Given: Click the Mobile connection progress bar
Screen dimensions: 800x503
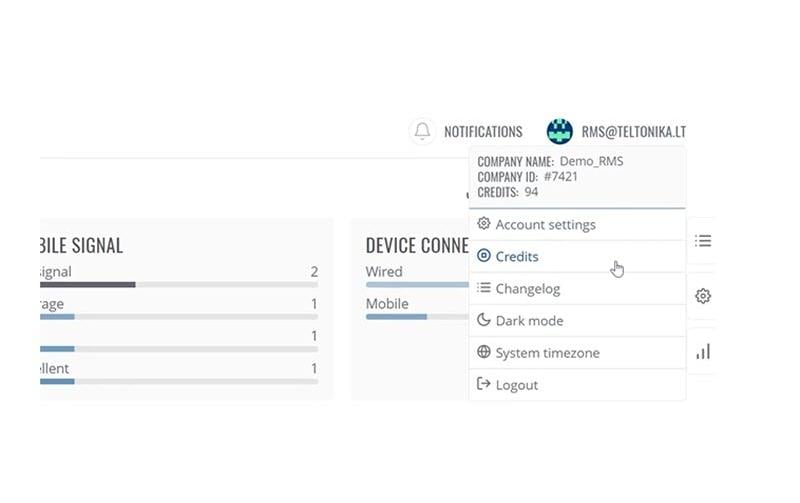Looking at the screenshot, I should pyautogui.click(x=417, y=317).
